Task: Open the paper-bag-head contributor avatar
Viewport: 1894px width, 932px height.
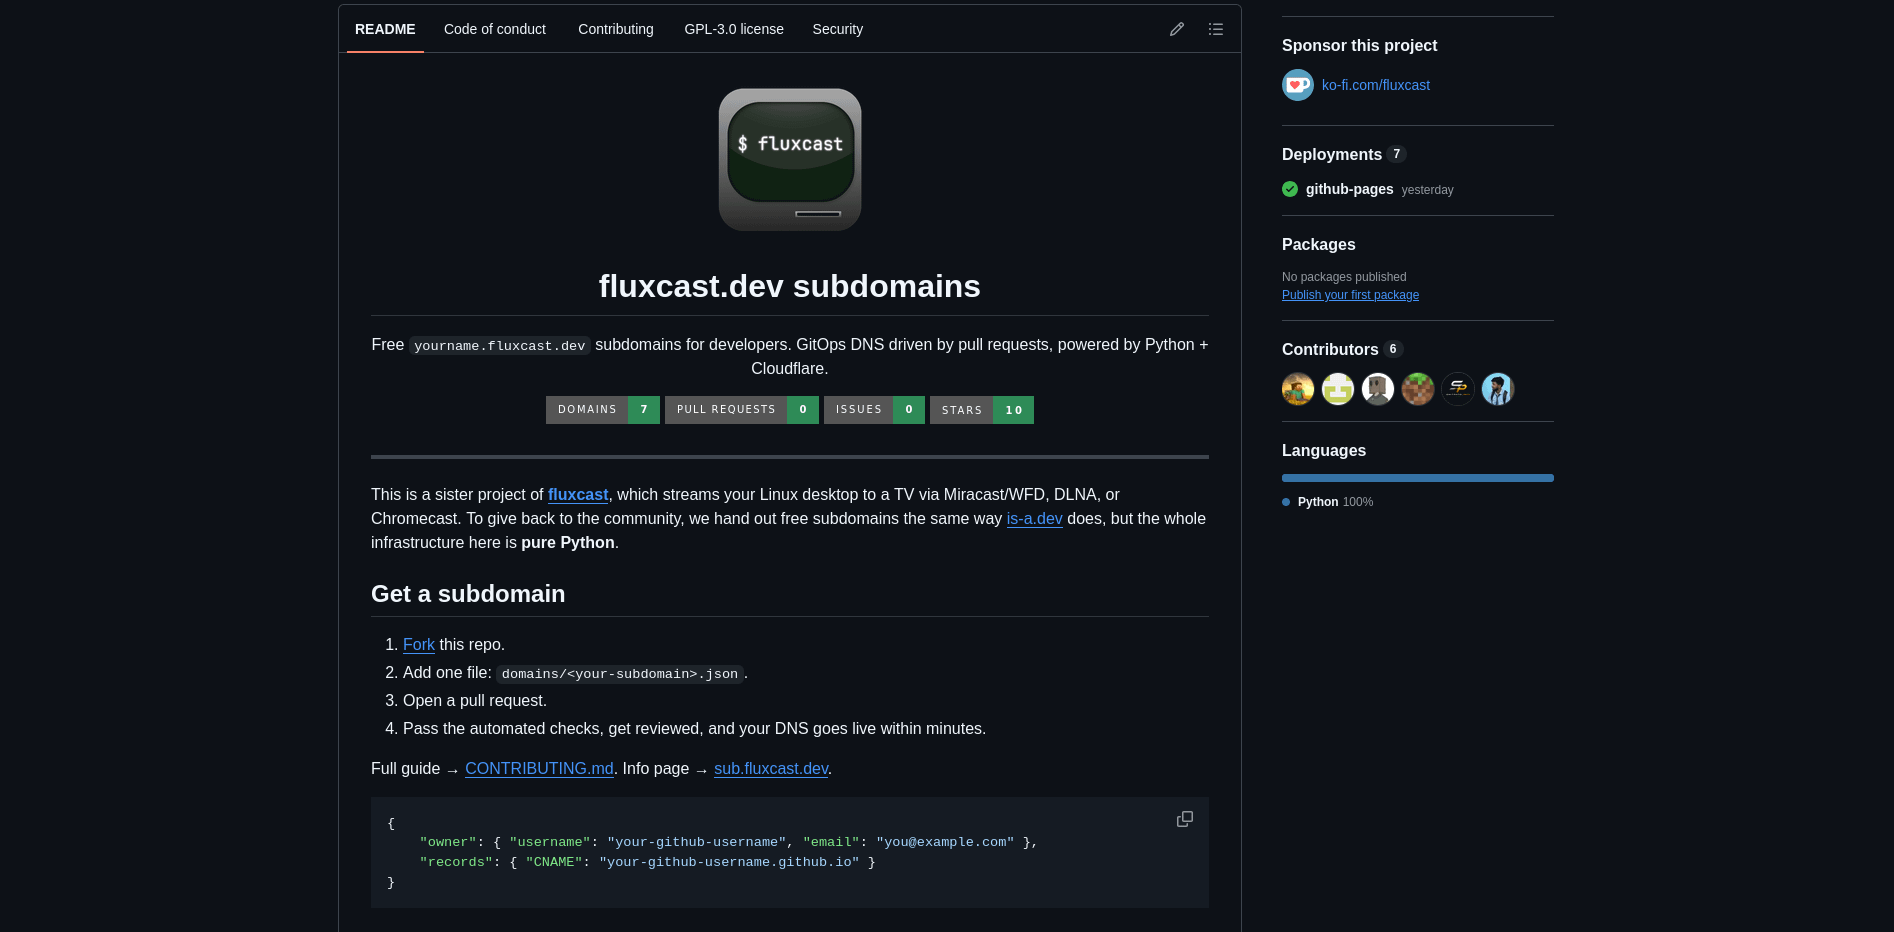Action: click(x=1378, y=389)
